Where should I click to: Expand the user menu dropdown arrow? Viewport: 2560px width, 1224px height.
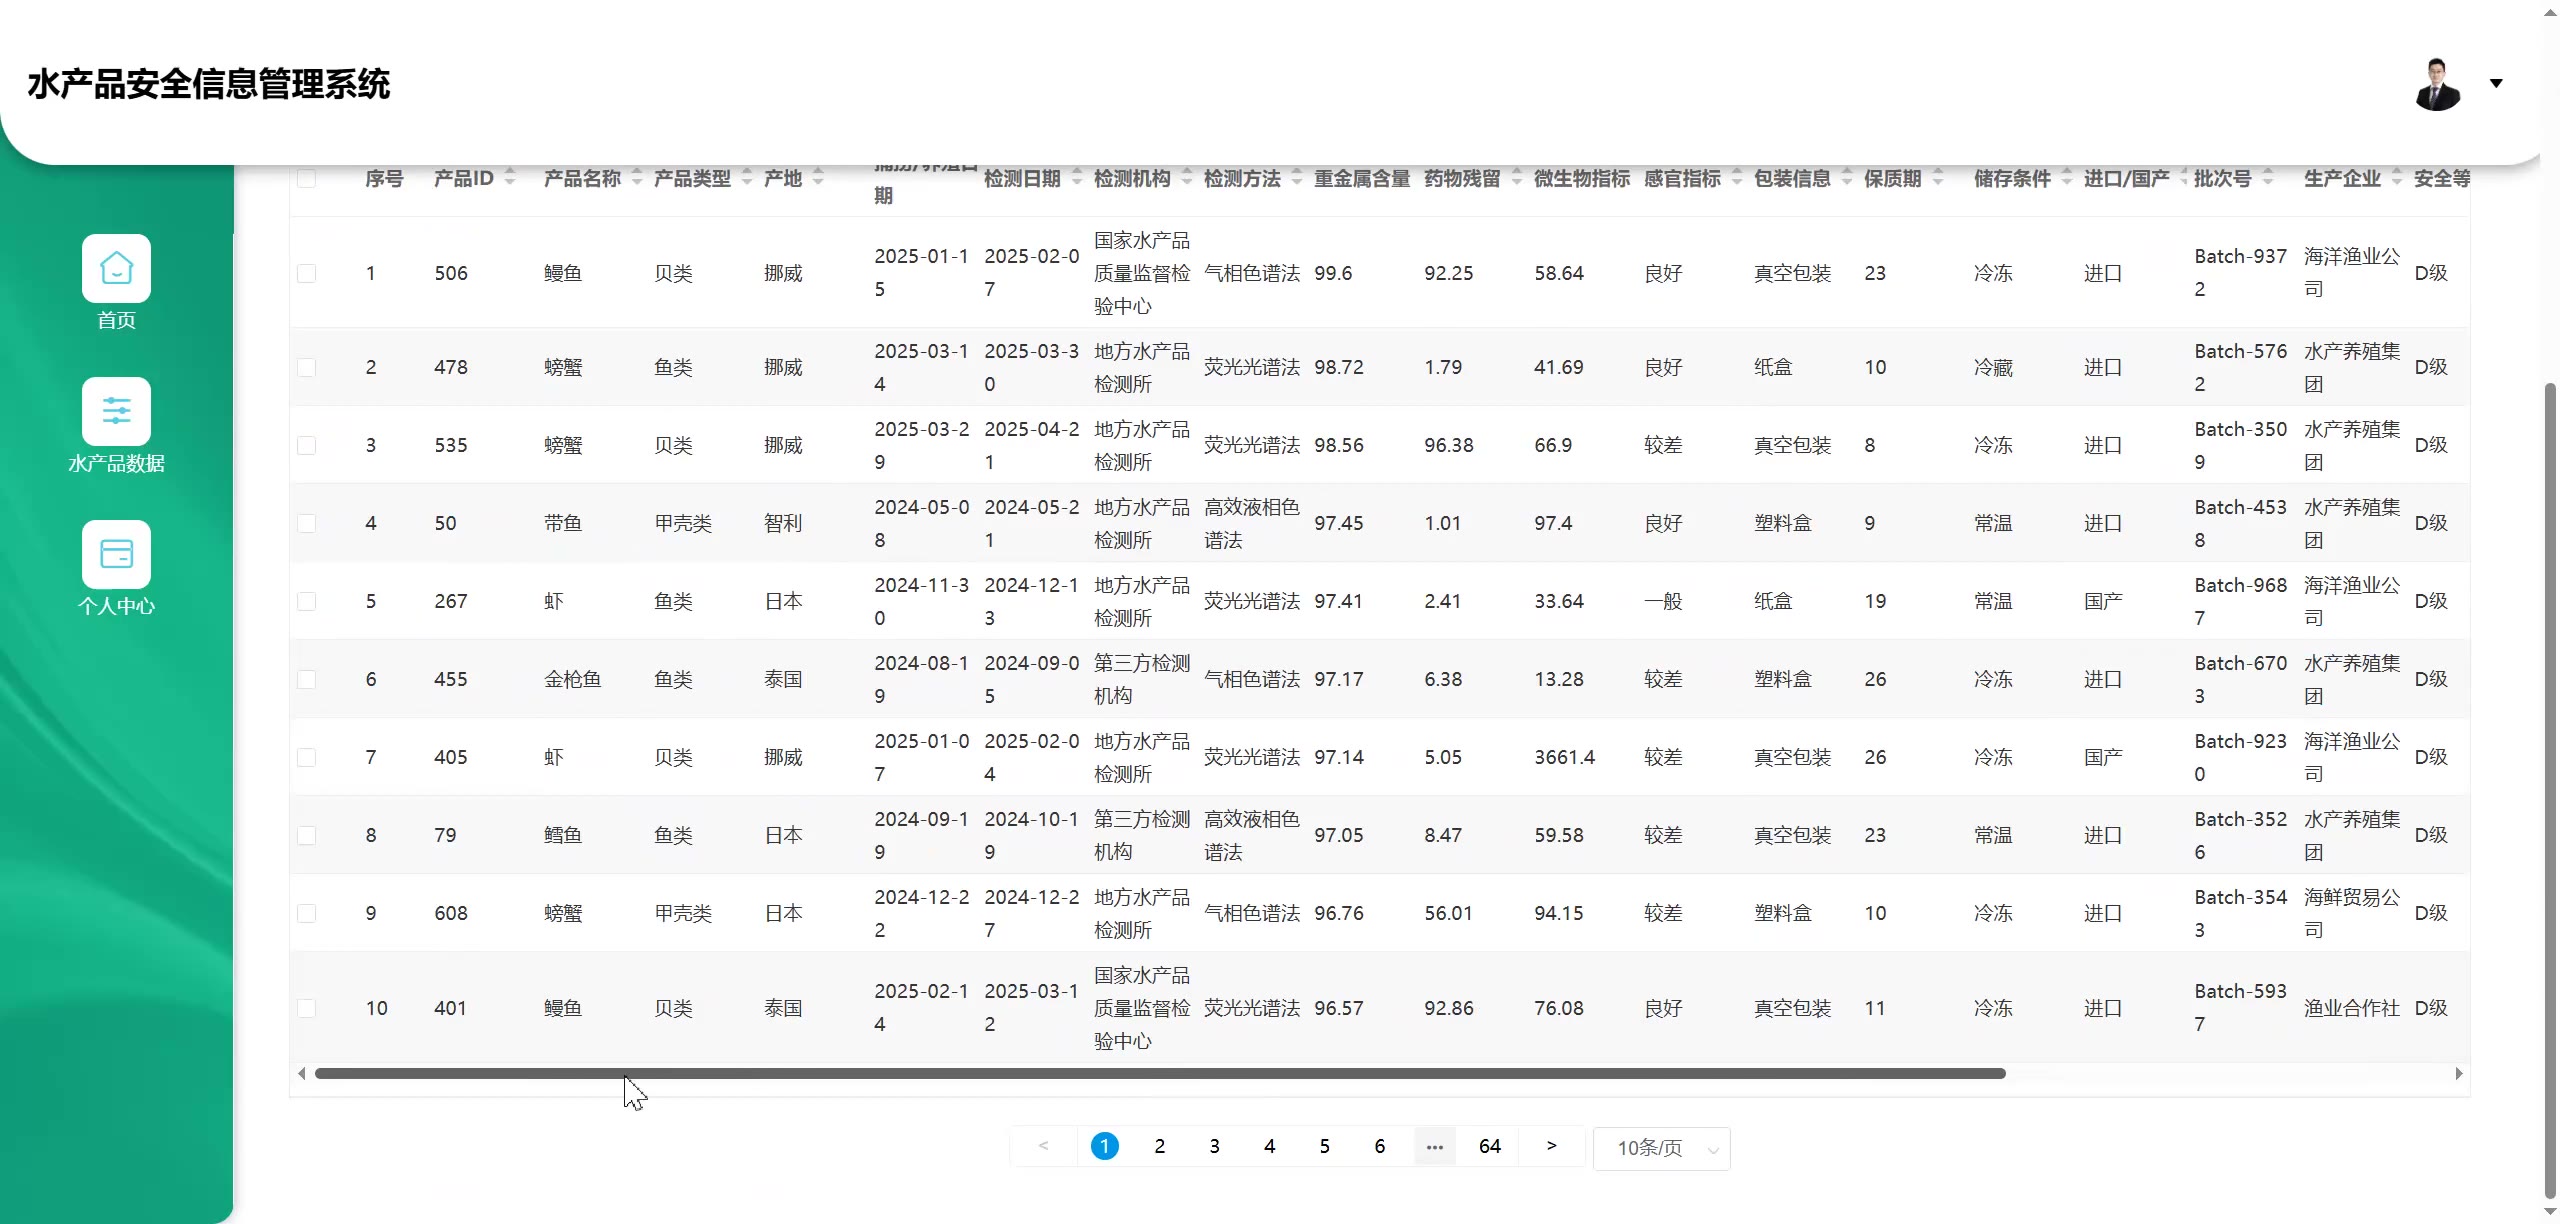point(2496,83)
